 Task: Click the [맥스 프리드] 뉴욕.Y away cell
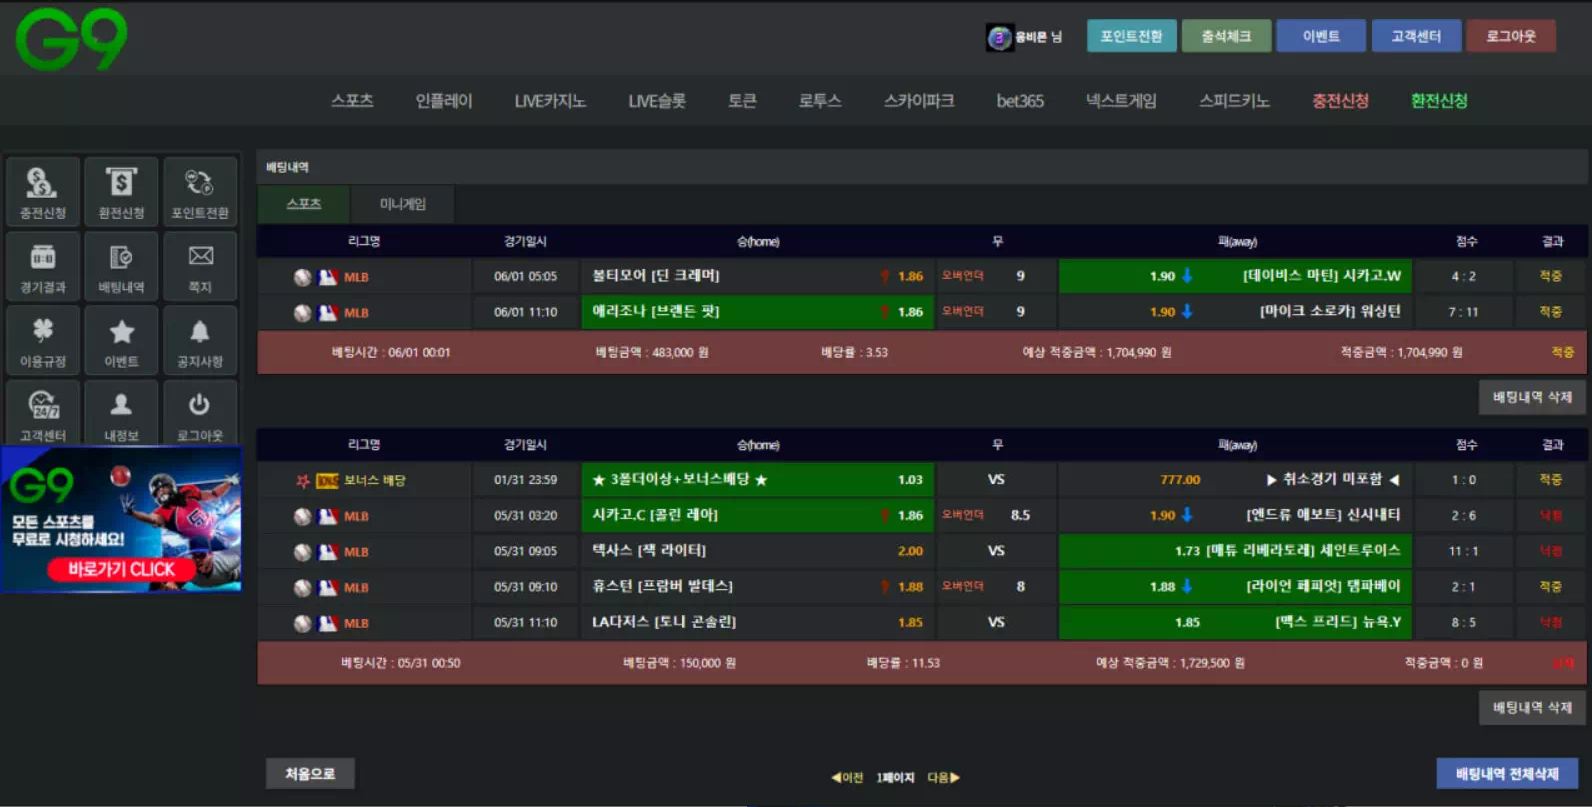[x=1235, y=622]
